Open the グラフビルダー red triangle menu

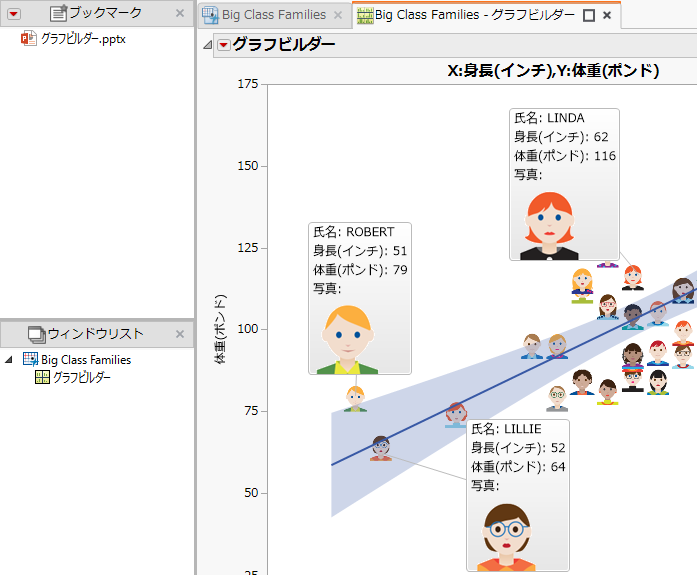point(224,45)
